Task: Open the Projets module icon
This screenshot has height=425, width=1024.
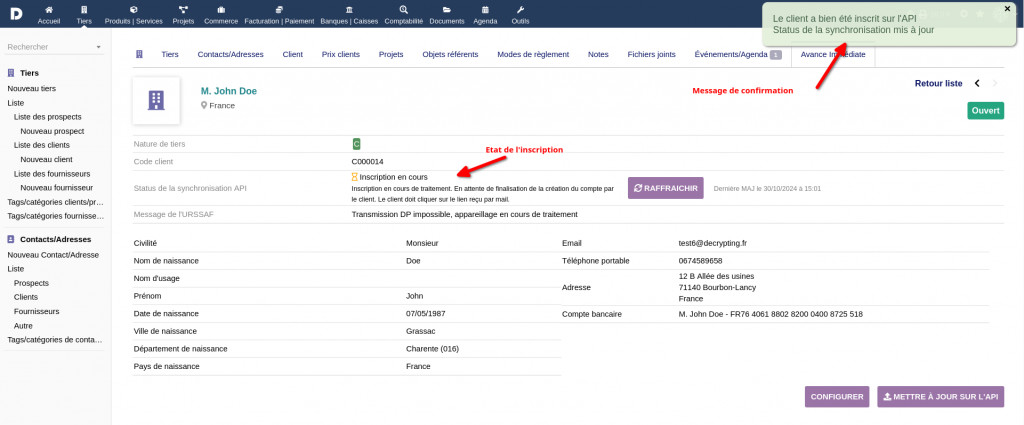Action: click(183, 10)
